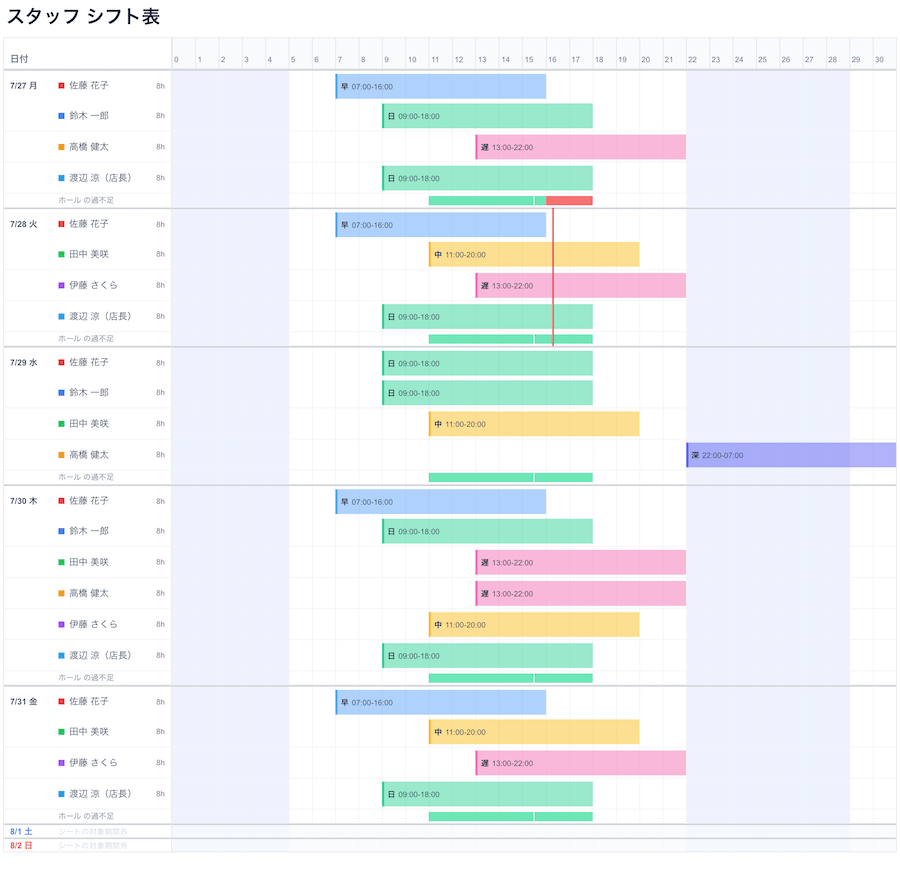Click light-blue square beside 渡辺 涼 (店長) on 7/31

click(61, 794)
